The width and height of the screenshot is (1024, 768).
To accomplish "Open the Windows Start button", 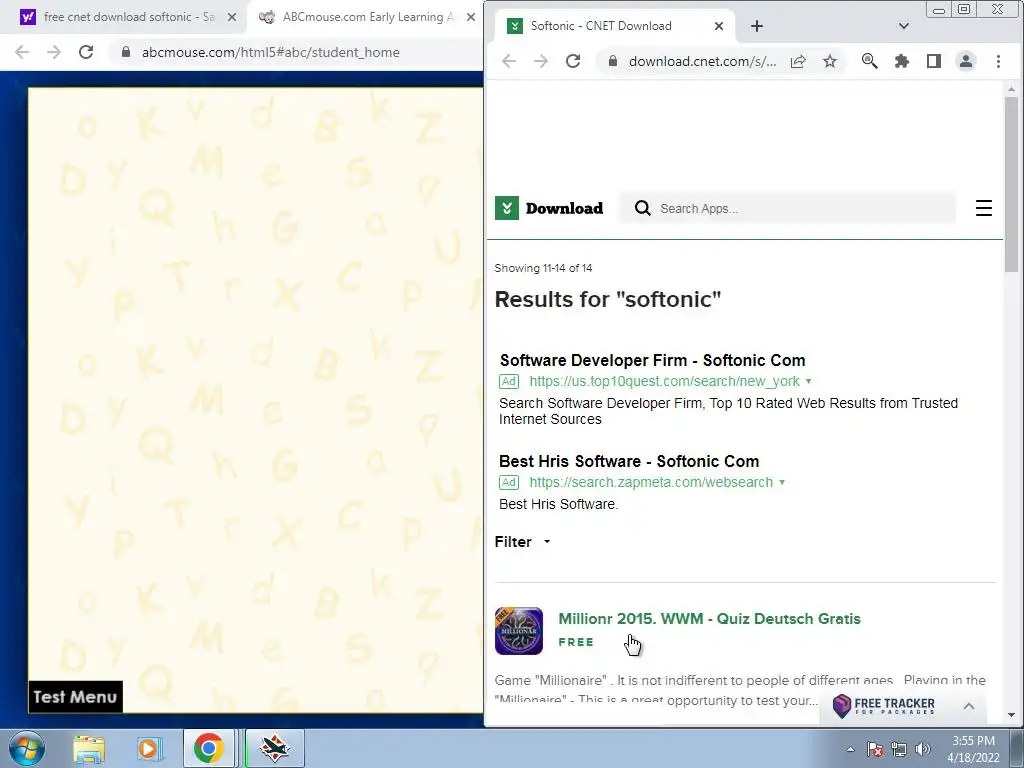I will (27, 748).
